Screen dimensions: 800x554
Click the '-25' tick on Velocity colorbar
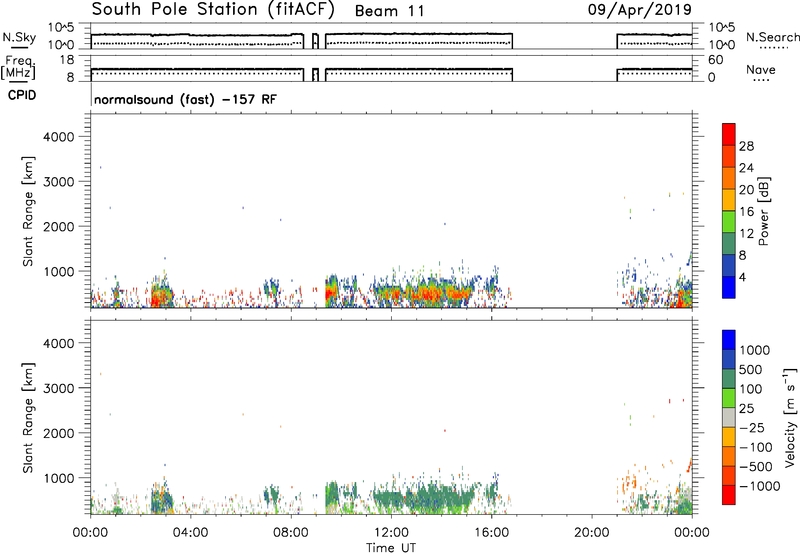[752, 428]
